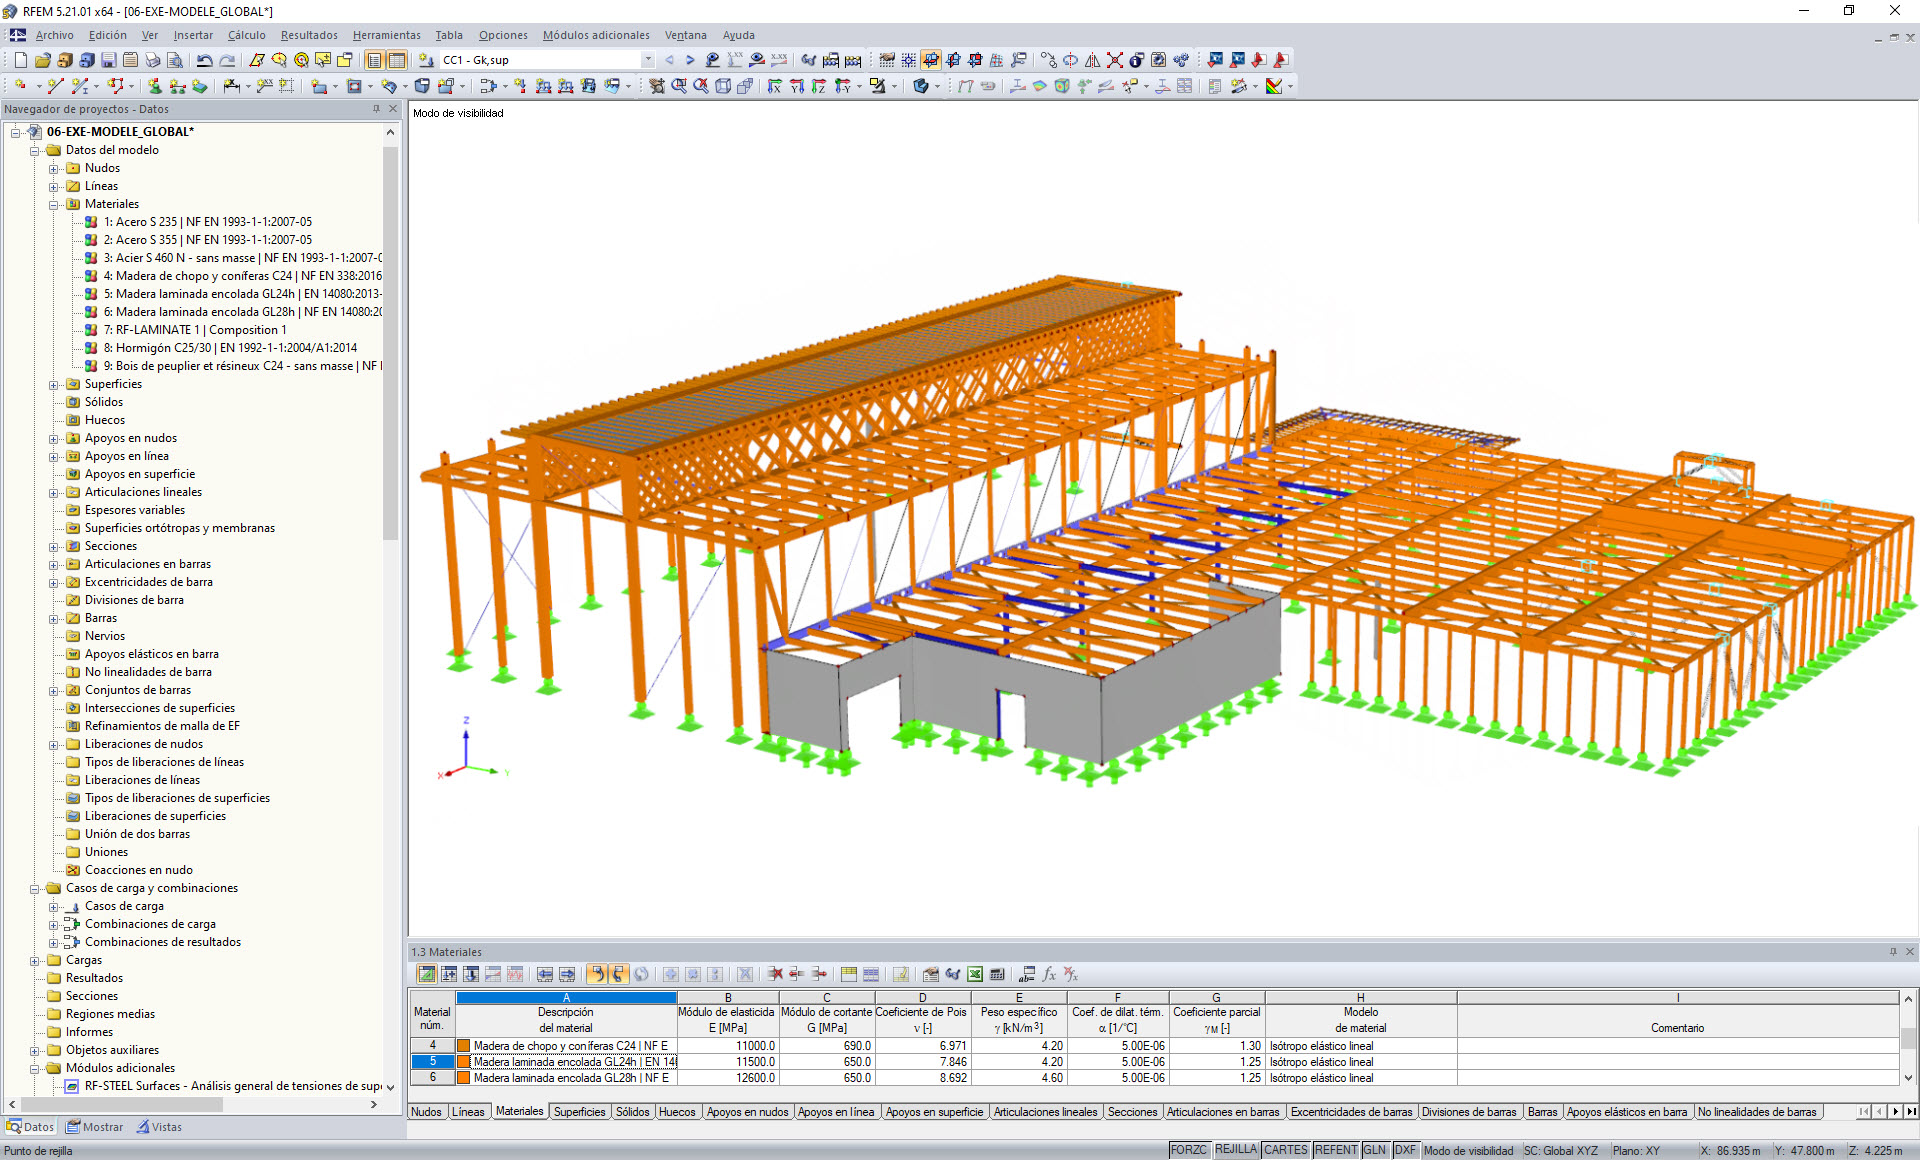Toggle the REJILLA grid option in the status bar
This screenshot has height=1160, width=1920.
point(1236,1149)
